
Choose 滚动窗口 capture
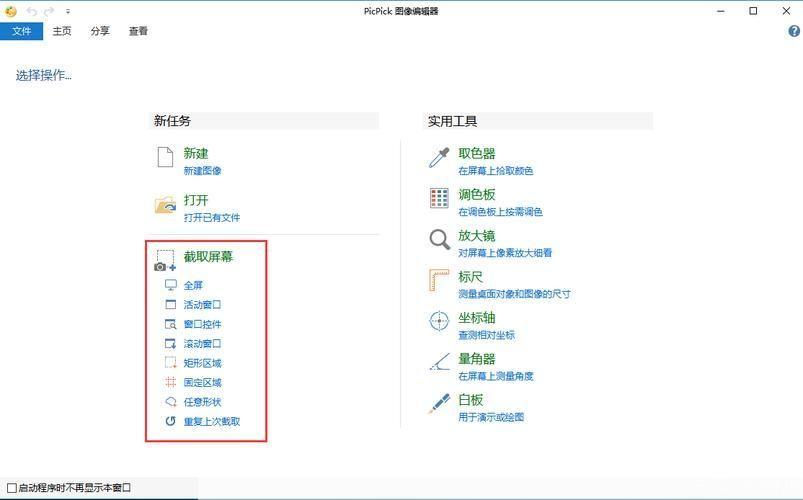(x=202, y=344)
